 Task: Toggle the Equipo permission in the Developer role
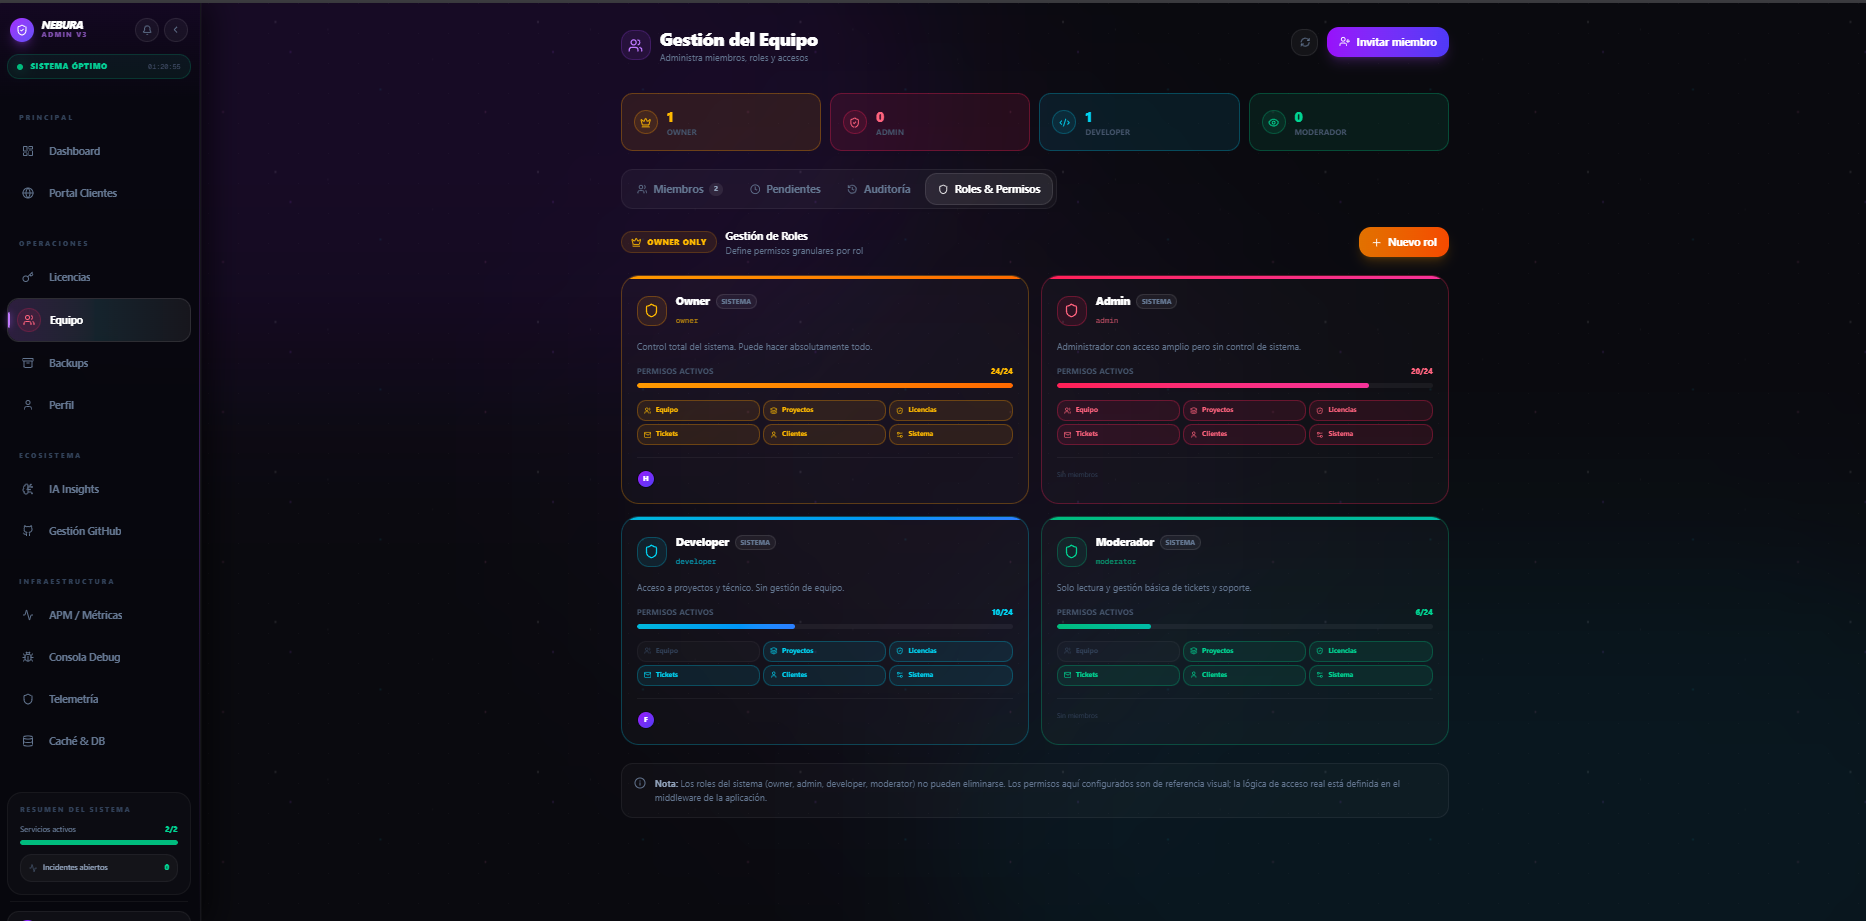pos(698,651)
